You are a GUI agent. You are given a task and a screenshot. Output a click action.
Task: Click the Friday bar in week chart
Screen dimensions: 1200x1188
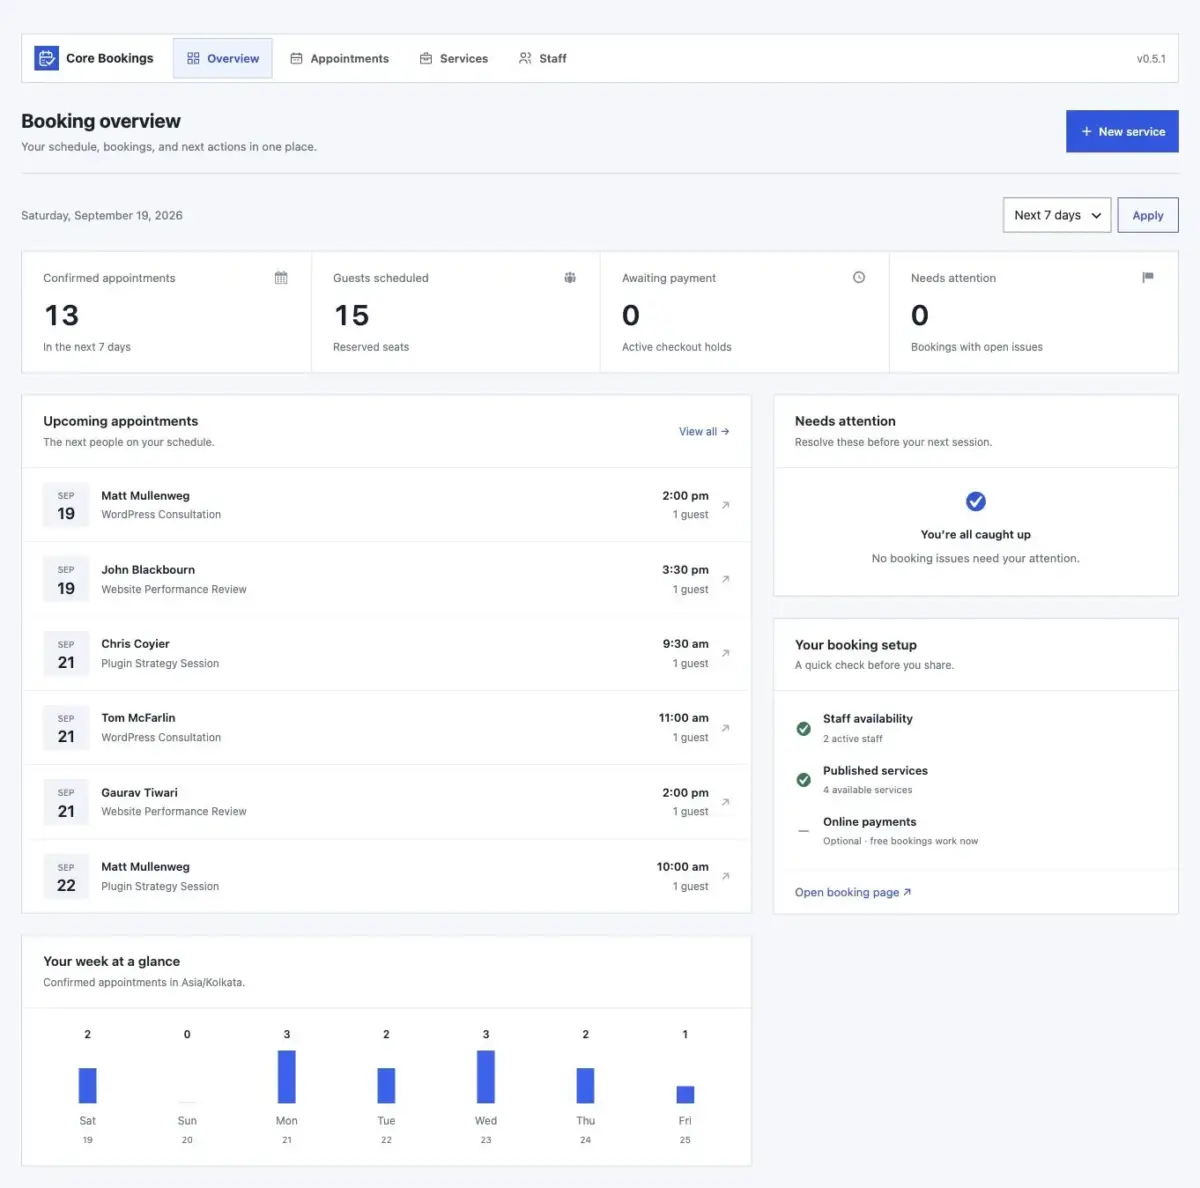(685, 1095)
